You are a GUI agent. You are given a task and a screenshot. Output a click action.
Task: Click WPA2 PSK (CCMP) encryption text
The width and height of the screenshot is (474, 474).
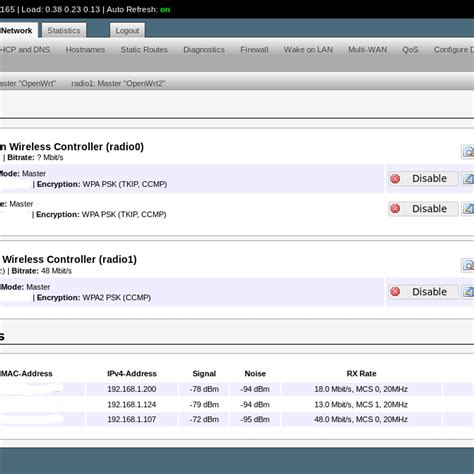pyautogui.click(x=117, y=297)
